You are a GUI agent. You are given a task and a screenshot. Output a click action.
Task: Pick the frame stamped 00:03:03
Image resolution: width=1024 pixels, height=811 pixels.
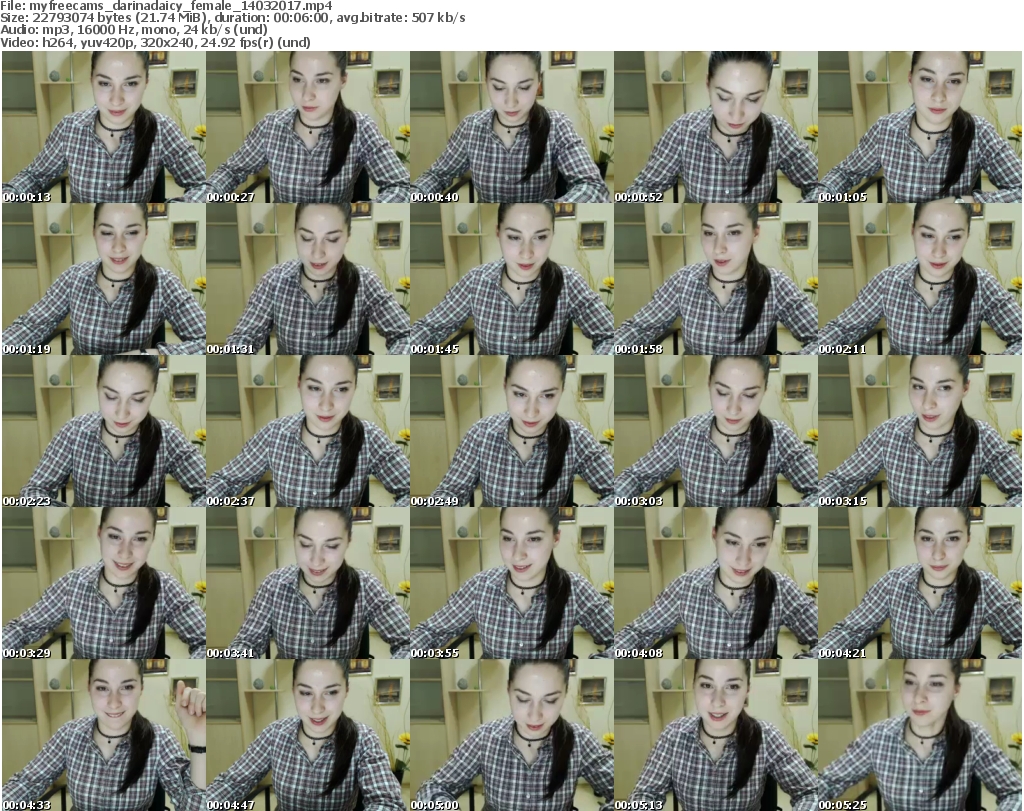pos(716,431)
